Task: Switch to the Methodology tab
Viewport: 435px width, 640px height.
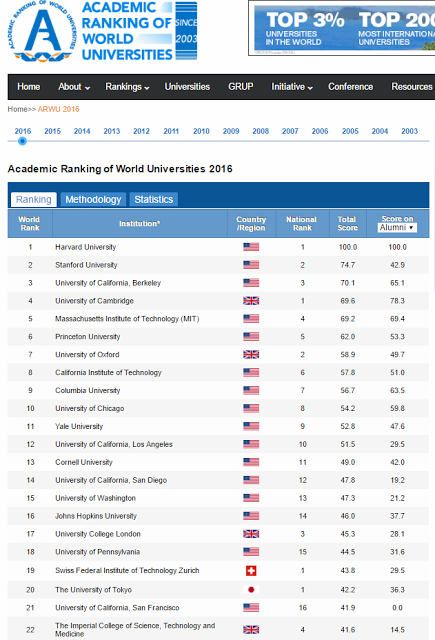Action: [93, 199]
